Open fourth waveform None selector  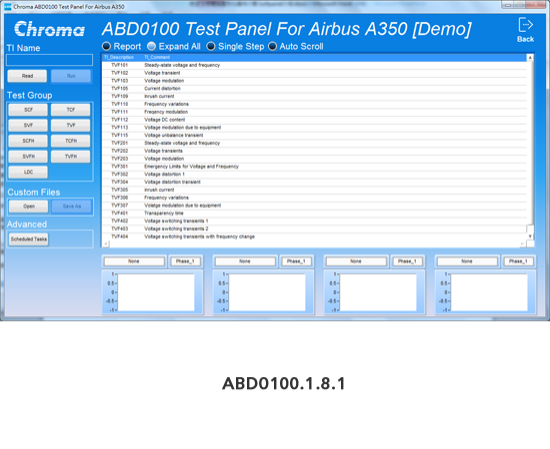coord(467,261)
